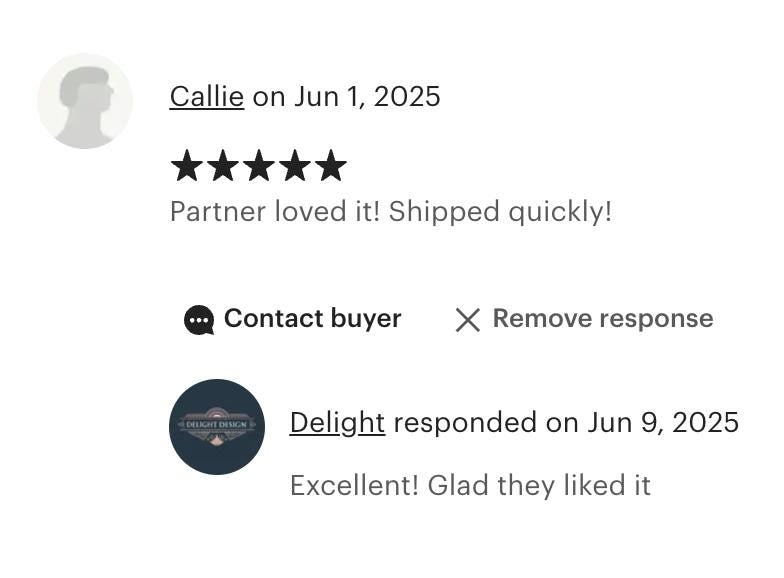Click the seller reply "Excellent! Glad they liked it"

(470, 486)
